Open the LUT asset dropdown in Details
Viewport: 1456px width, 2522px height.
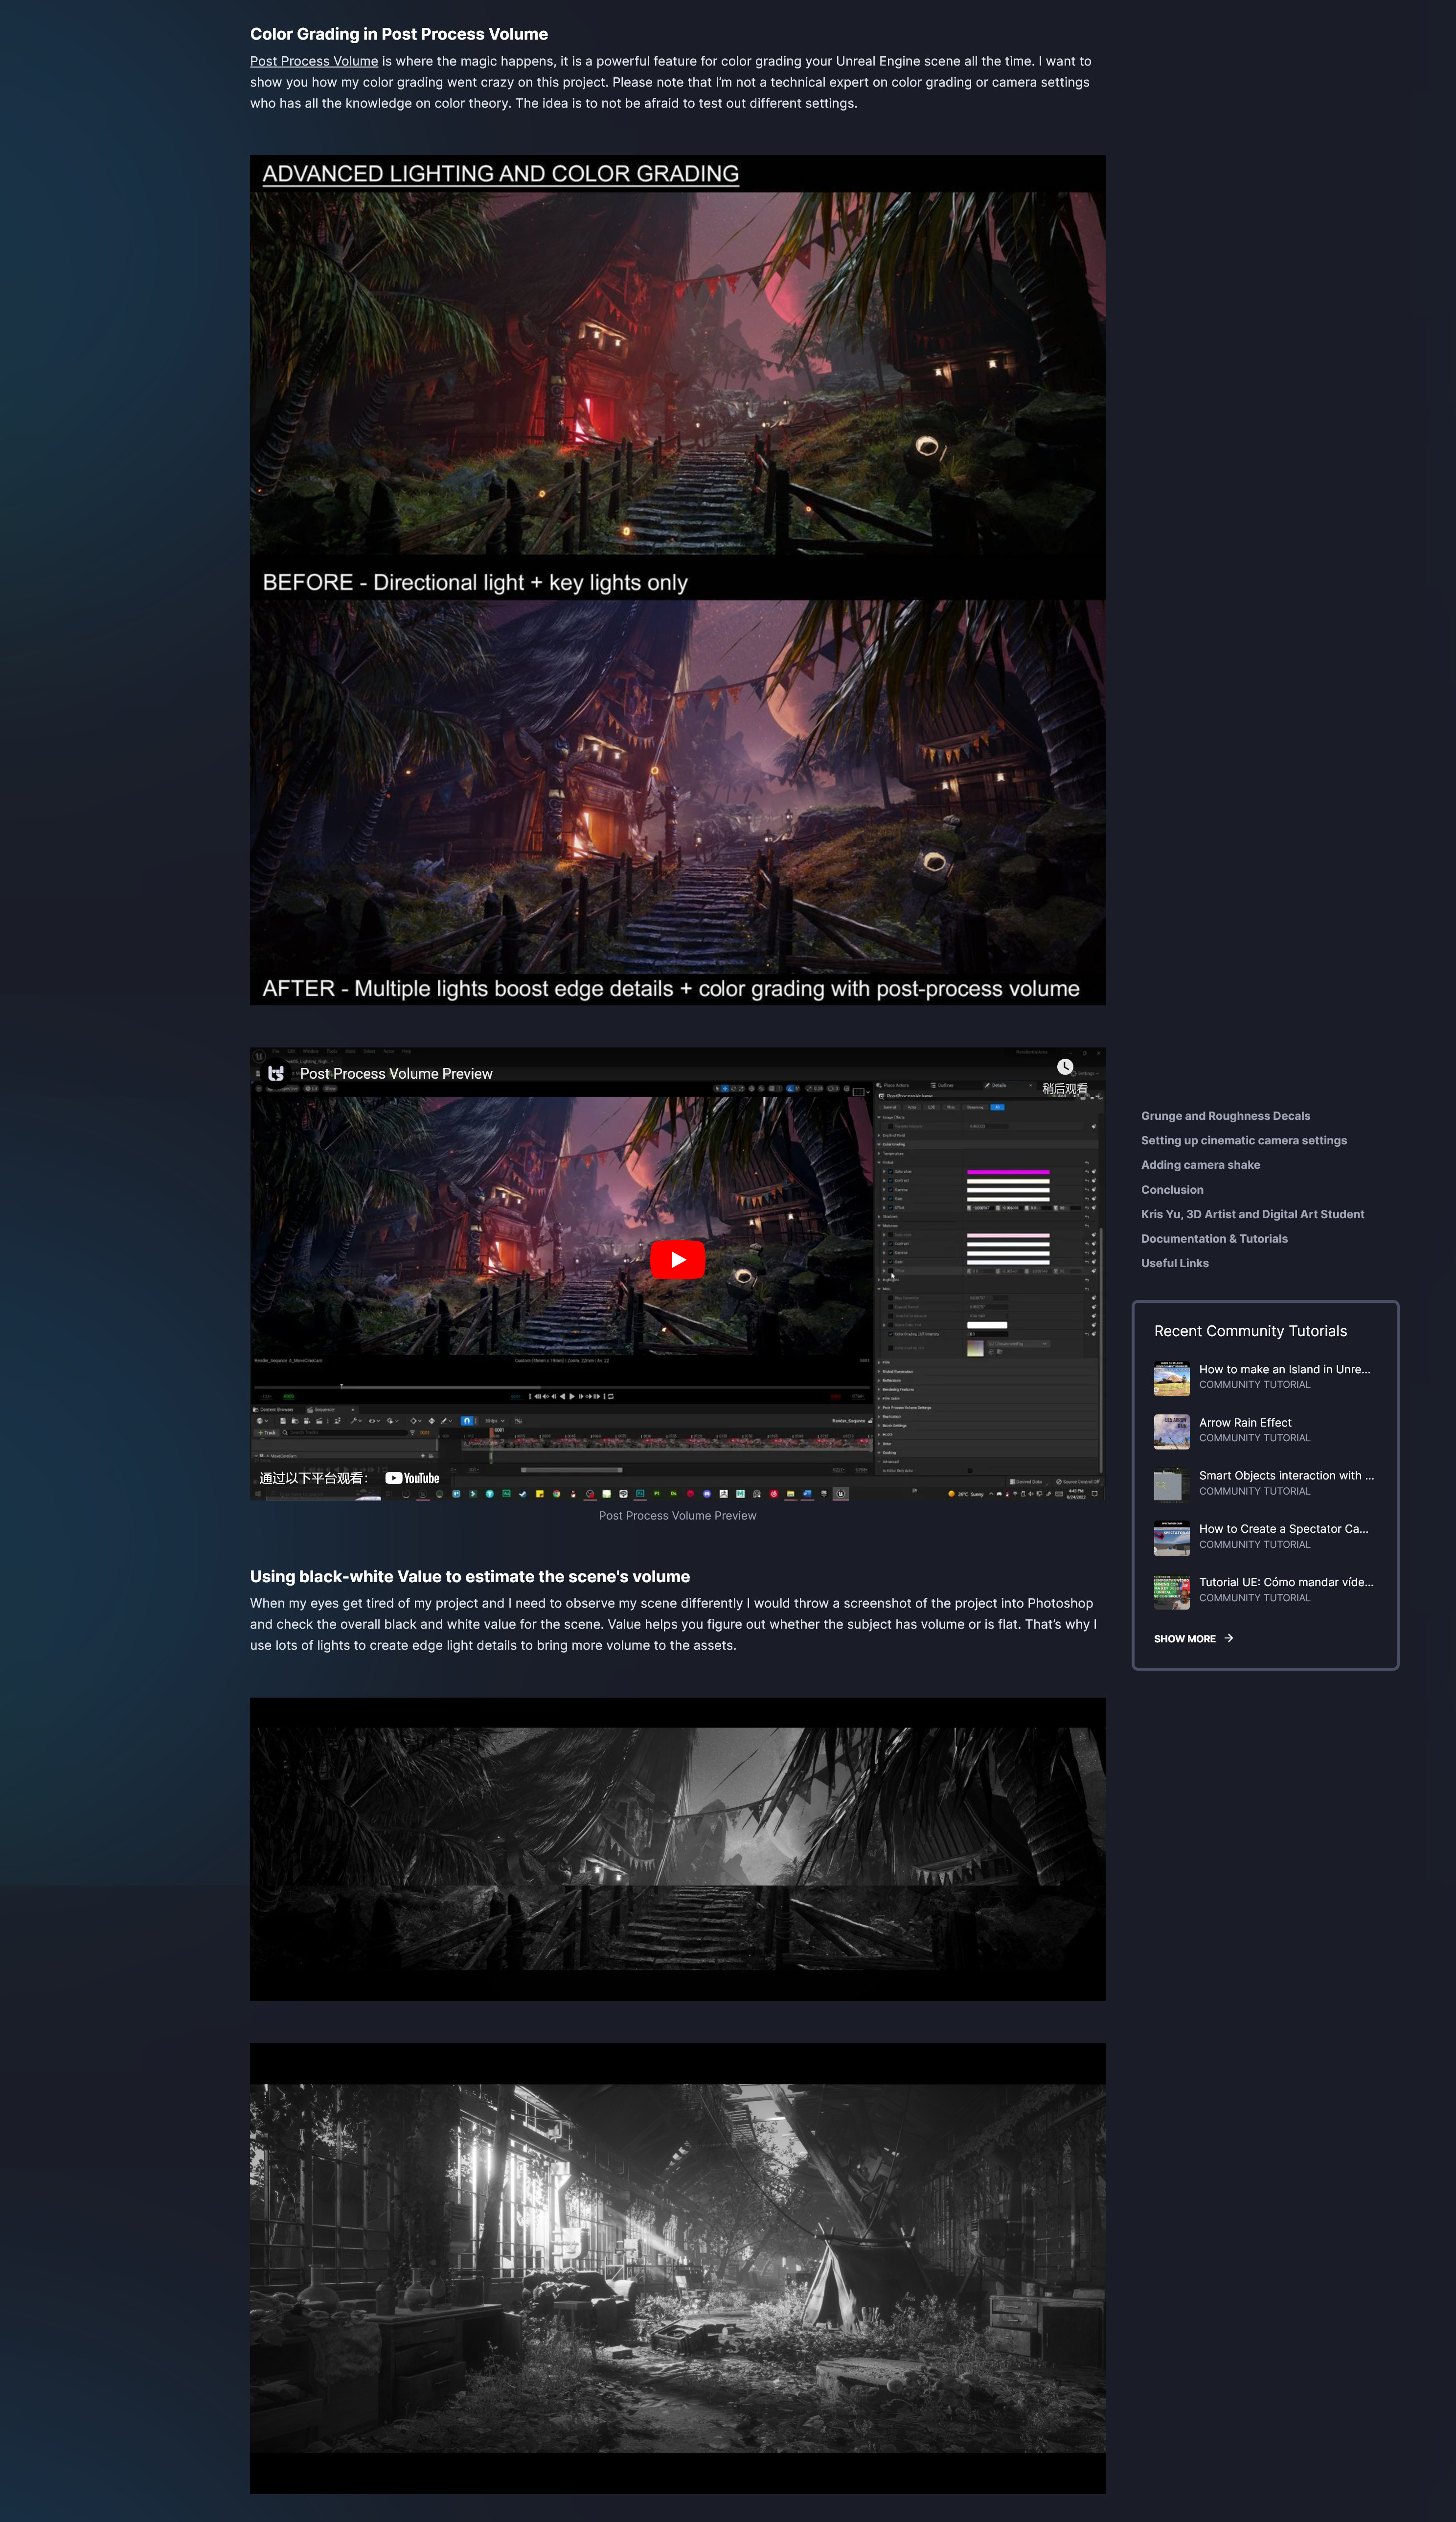pos(1045,1344)
